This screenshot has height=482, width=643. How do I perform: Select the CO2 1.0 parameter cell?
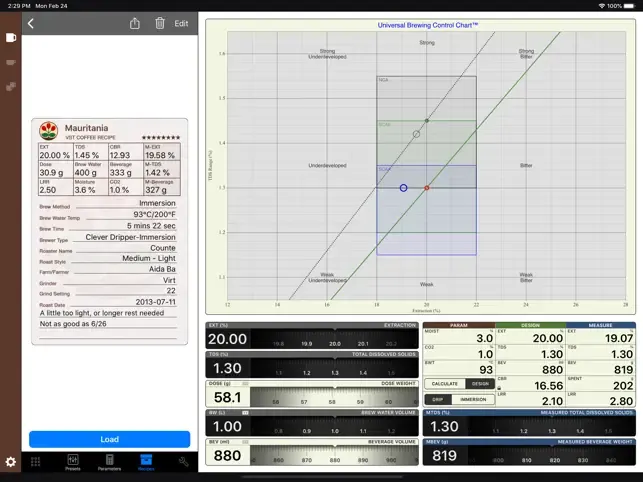tap(459, 352)
